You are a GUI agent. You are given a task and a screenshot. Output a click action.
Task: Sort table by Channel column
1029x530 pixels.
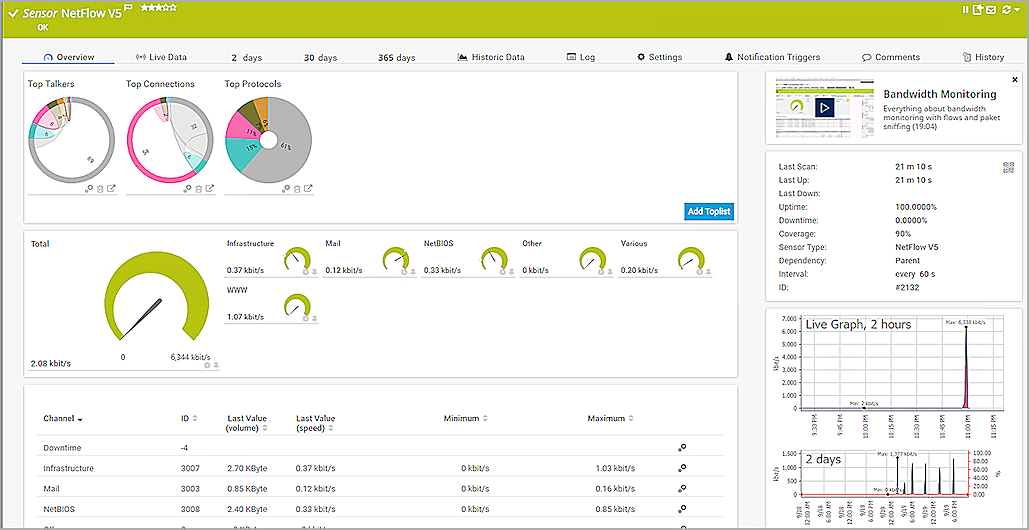coord(63,419)
